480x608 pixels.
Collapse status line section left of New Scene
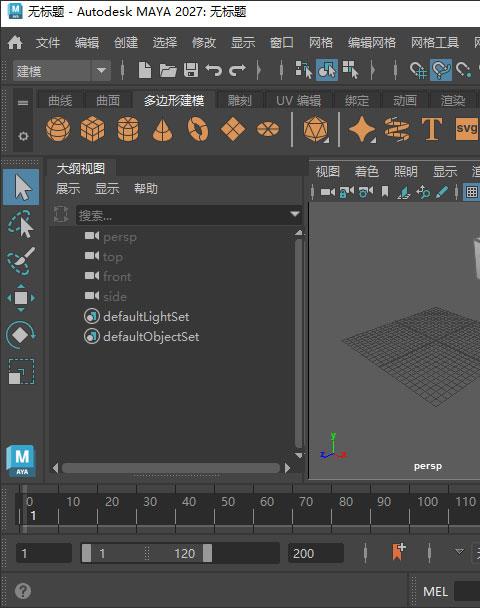pyautogui.click(x=123, y=70)
